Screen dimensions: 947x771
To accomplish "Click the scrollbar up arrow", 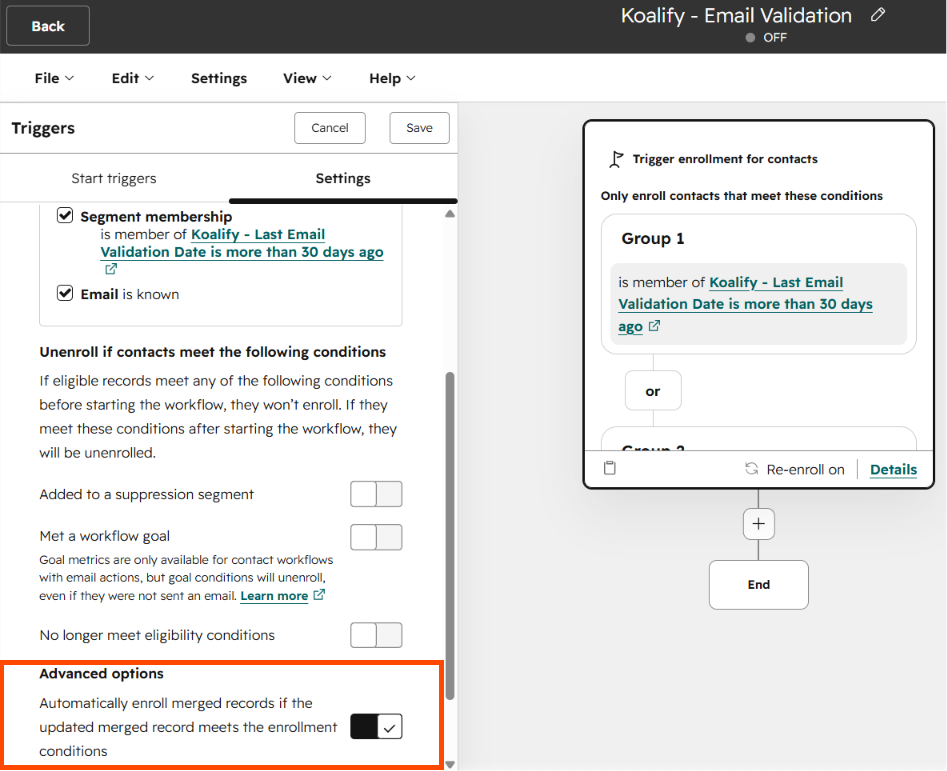I will coord(450,214).
